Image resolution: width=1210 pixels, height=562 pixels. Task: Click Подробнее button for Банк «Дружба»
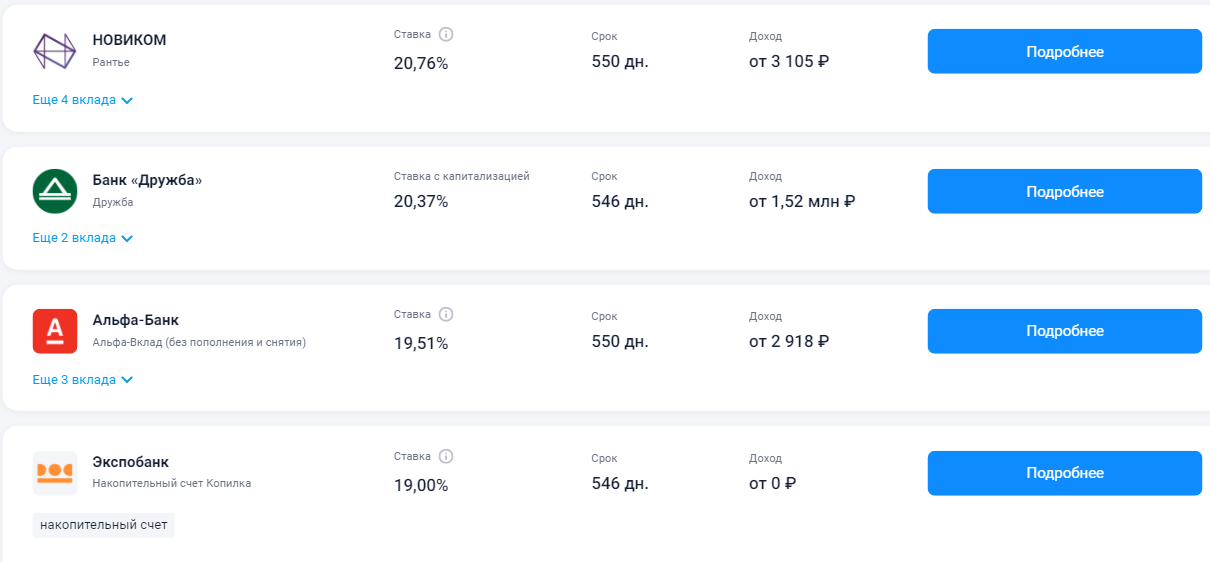pyautogui.click(x=1065, y=191)
